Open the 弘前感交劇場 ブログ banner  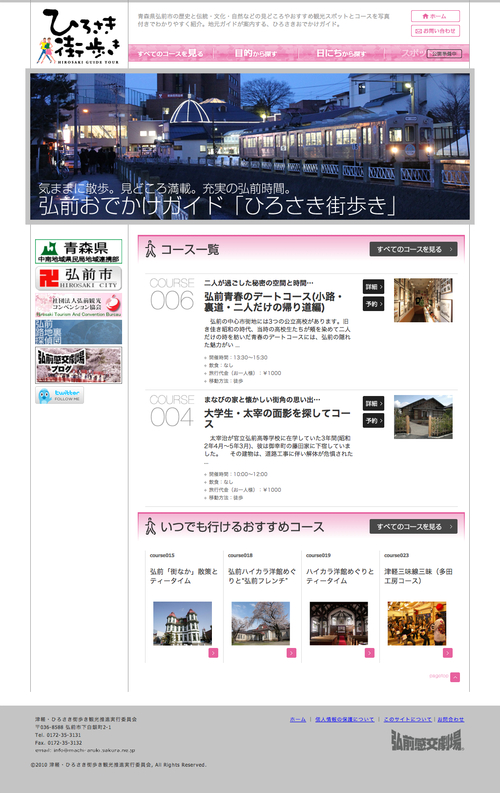(x=78, y=365)
